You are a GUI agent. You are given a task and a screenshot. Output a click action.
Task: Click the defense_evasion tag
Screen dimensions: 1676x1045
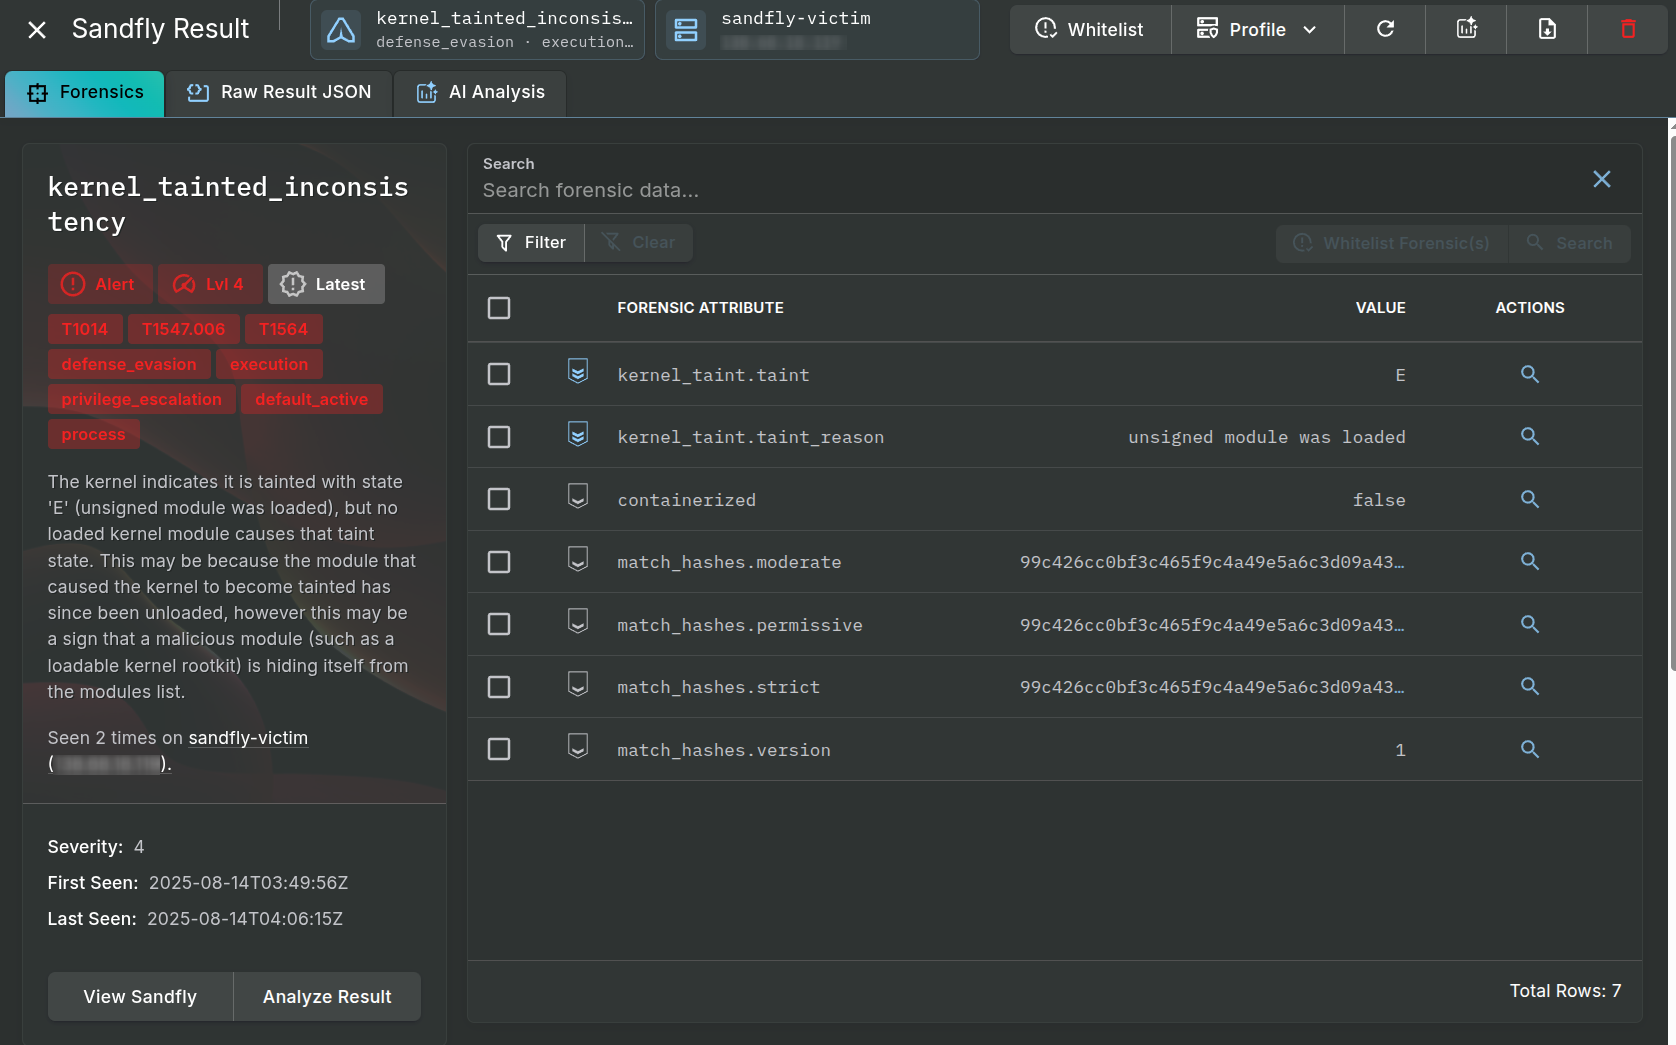pos(129,364)
